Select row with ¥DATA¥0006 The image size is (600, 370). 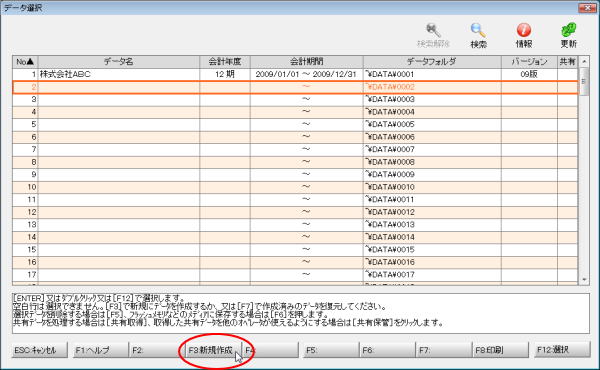tap(295, 137)
